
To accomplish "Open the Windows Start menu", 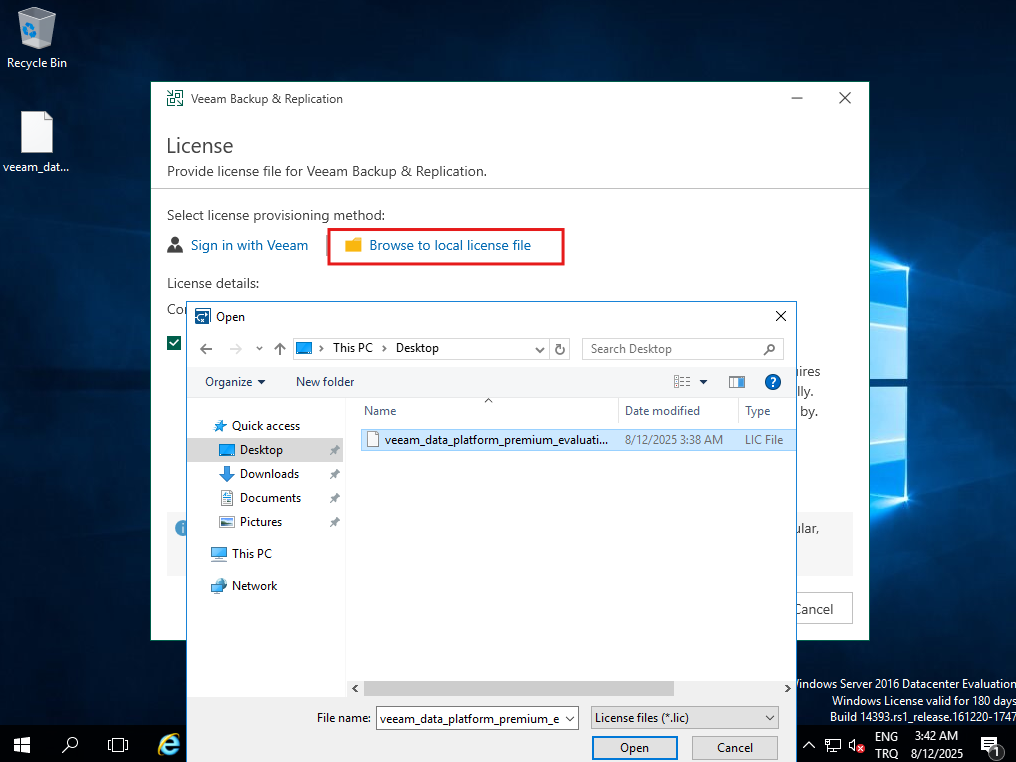I will point(22,745).
